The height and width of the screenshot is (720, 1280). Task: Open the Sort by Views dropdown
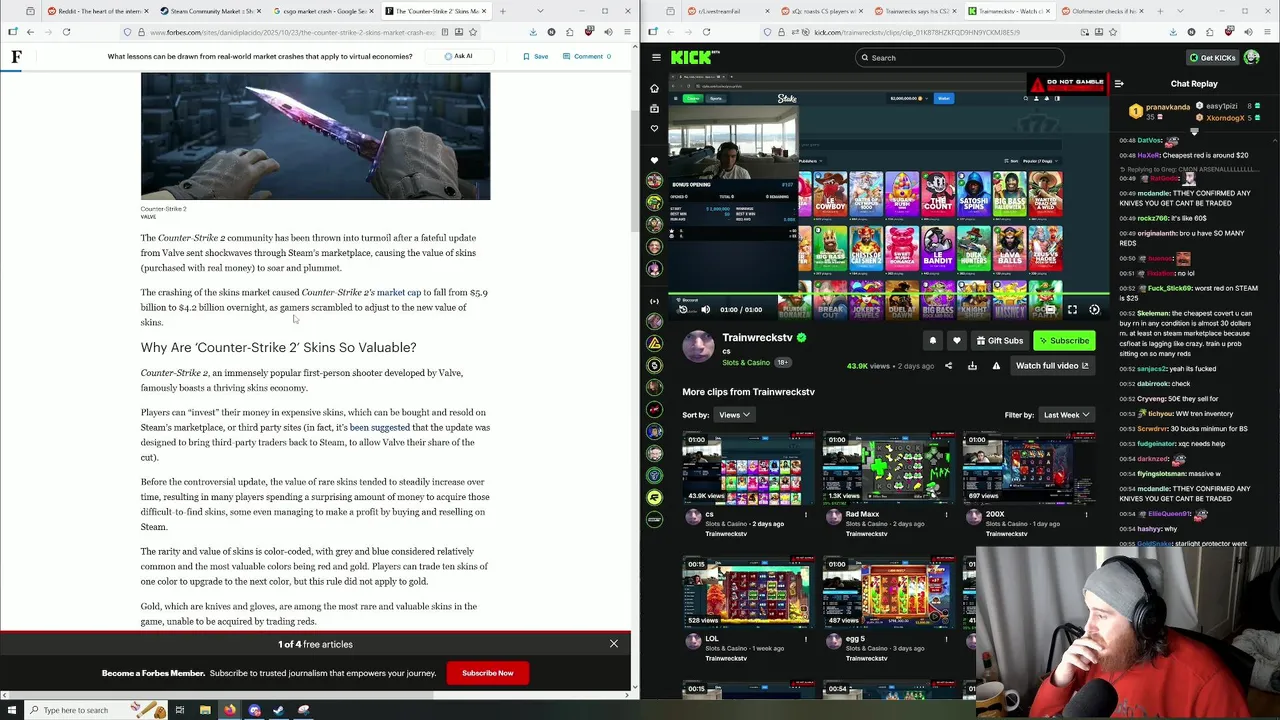point(733,415)
